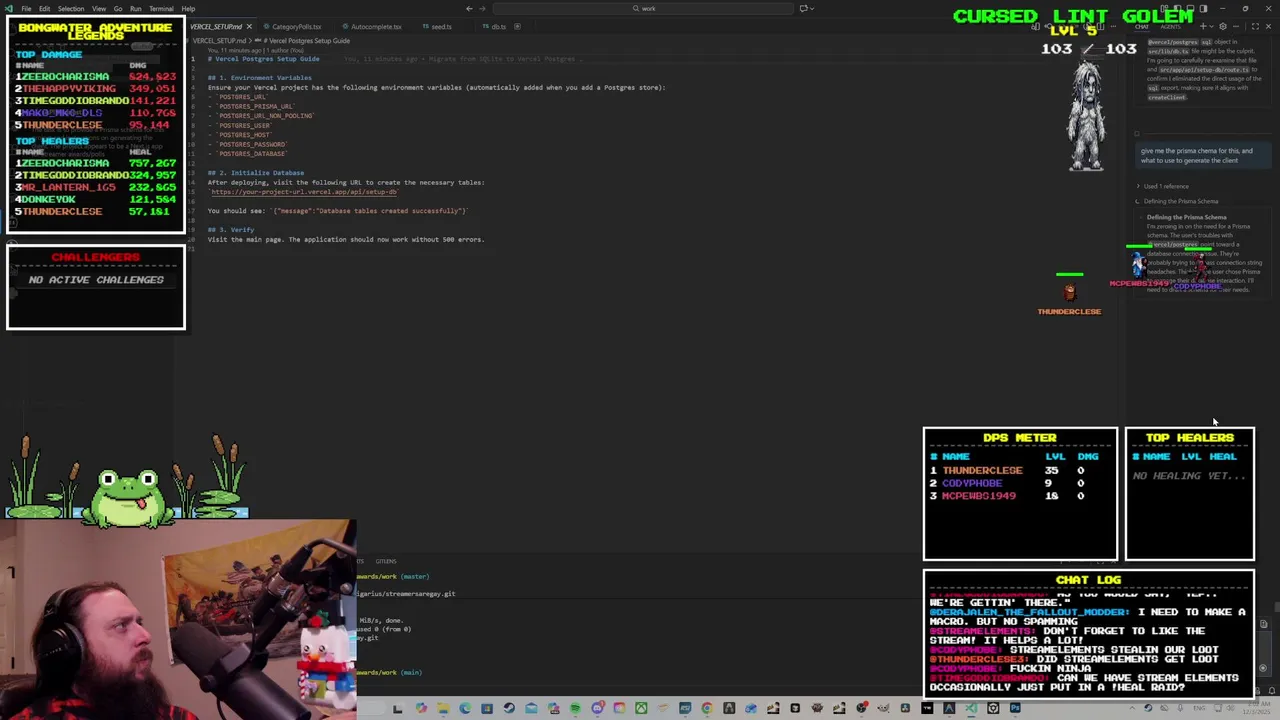
Task: Switch to the db.ts editor tab
Action: pyautogui.click(x=498, y=27)
